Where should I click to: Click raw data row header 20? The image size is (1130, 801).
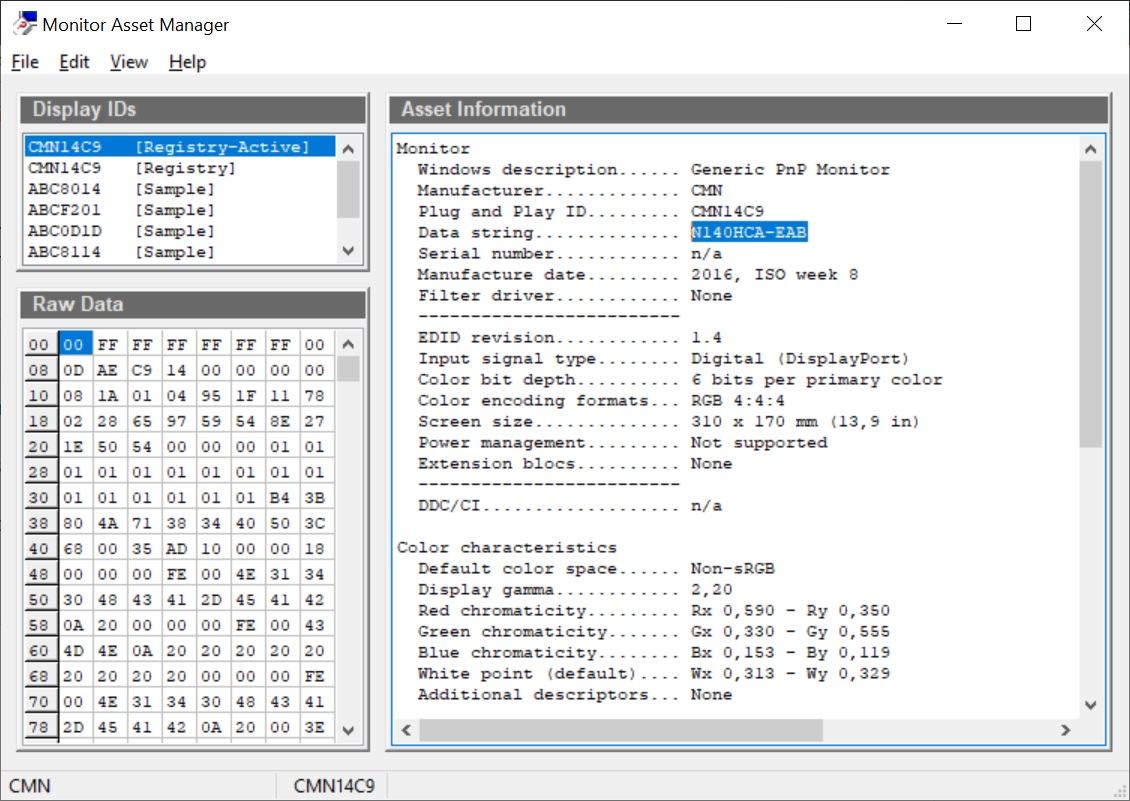click(x=39, y=446)
